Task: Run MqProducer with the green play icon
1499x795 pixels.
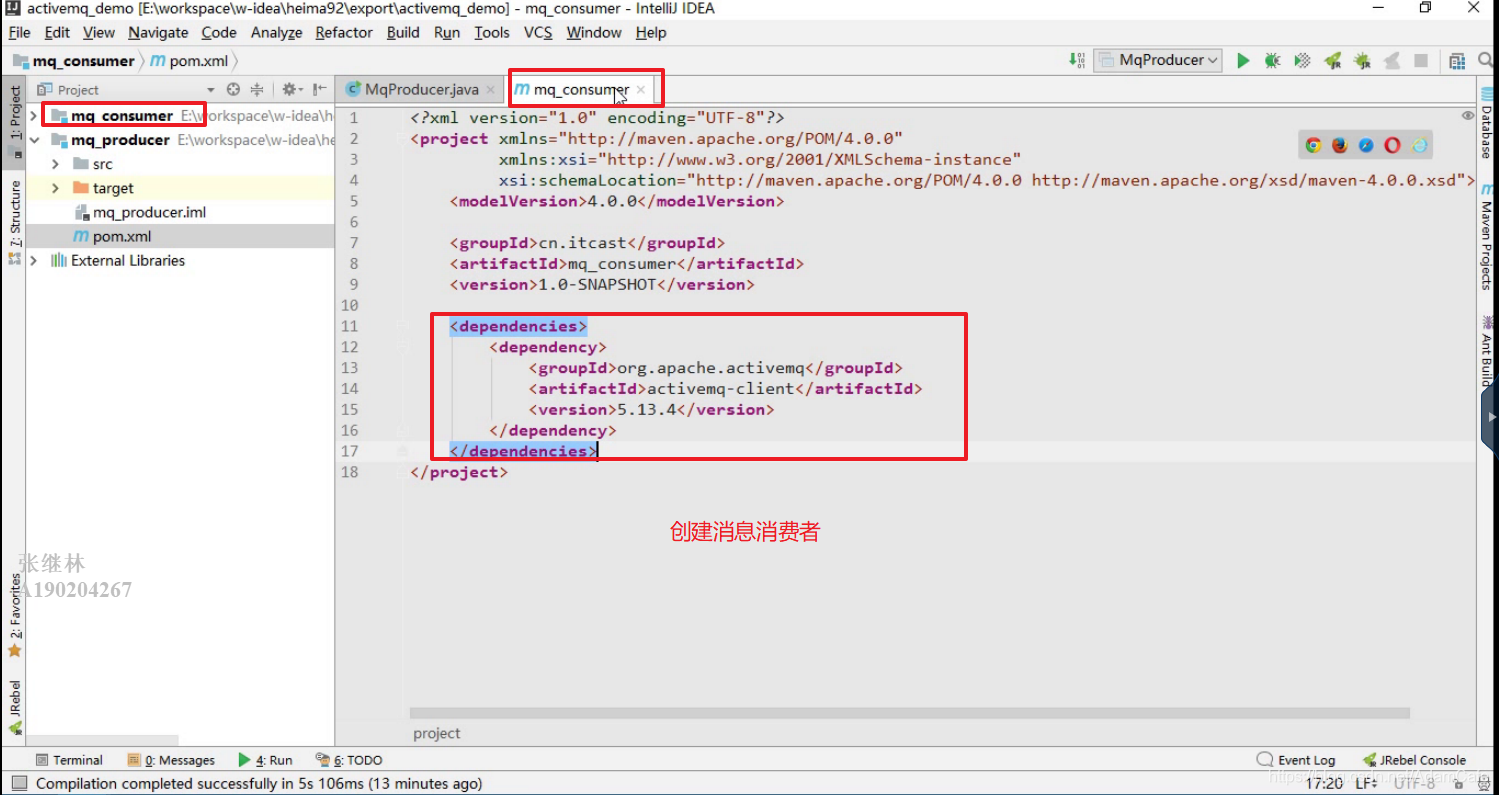Action: [x=1243, y=61]
